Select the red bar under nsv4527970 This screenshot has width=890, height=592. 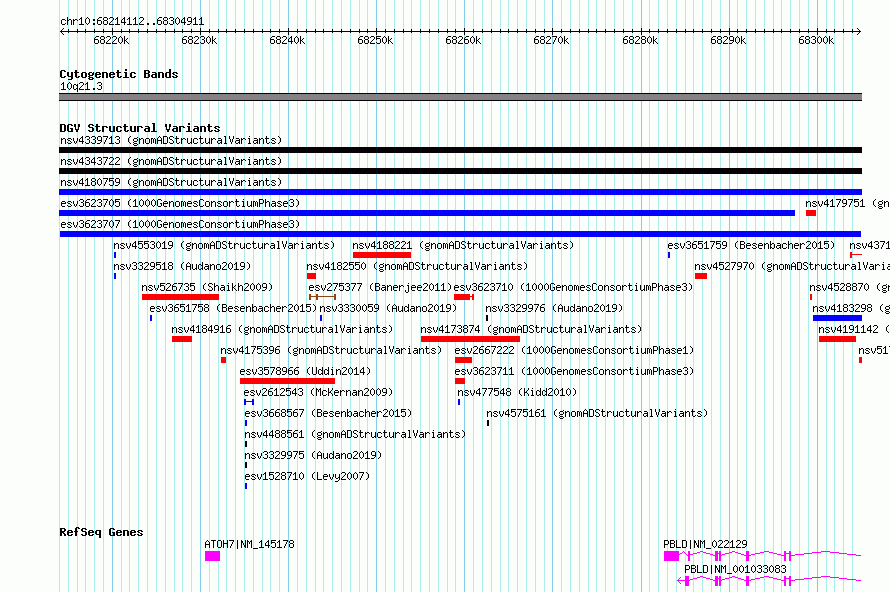[701, 276]
